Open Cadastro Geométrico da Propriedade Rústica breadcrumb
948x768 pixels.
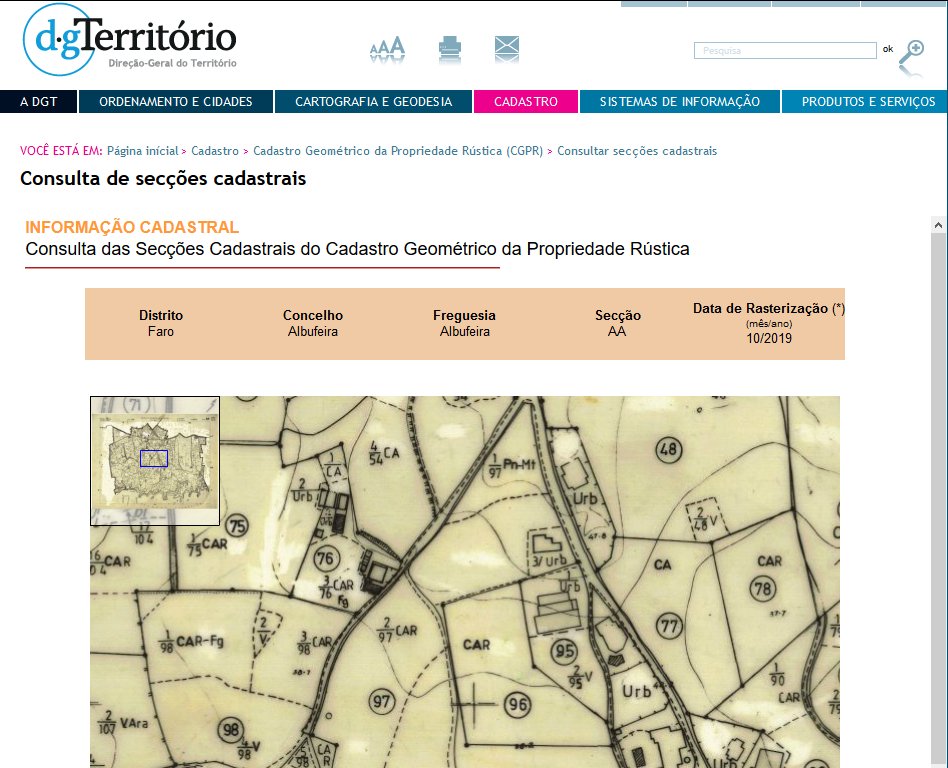point(398,151)
